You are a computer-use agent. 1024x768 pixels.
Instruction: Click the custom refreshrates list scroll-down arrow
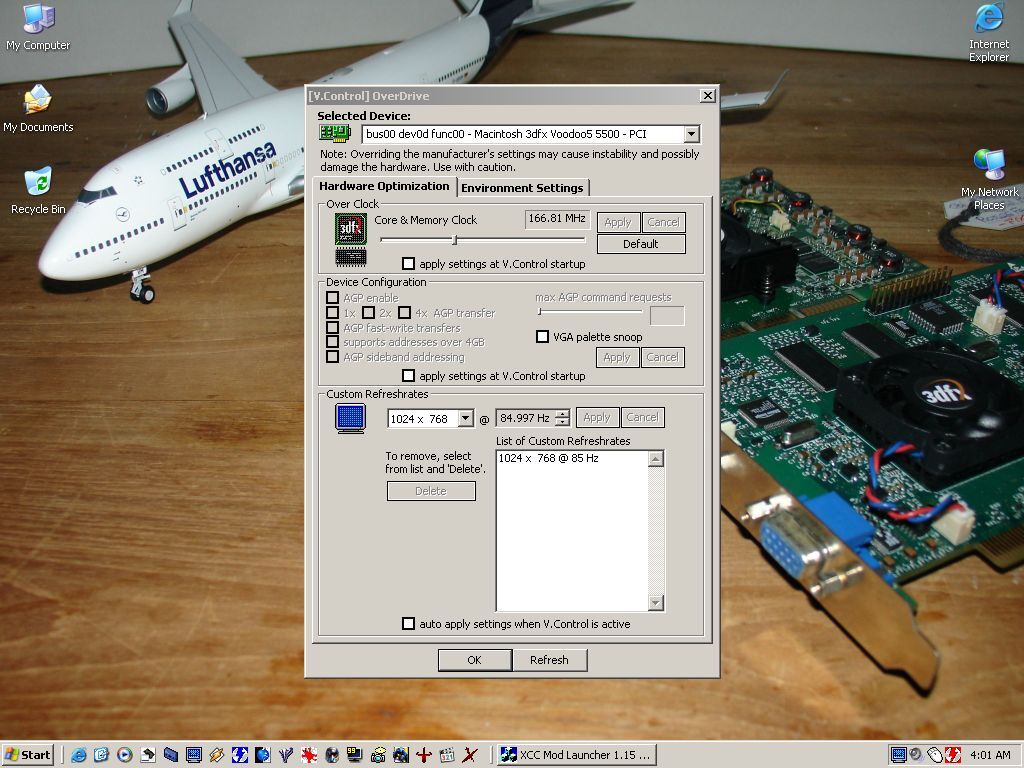coord(656,603)
